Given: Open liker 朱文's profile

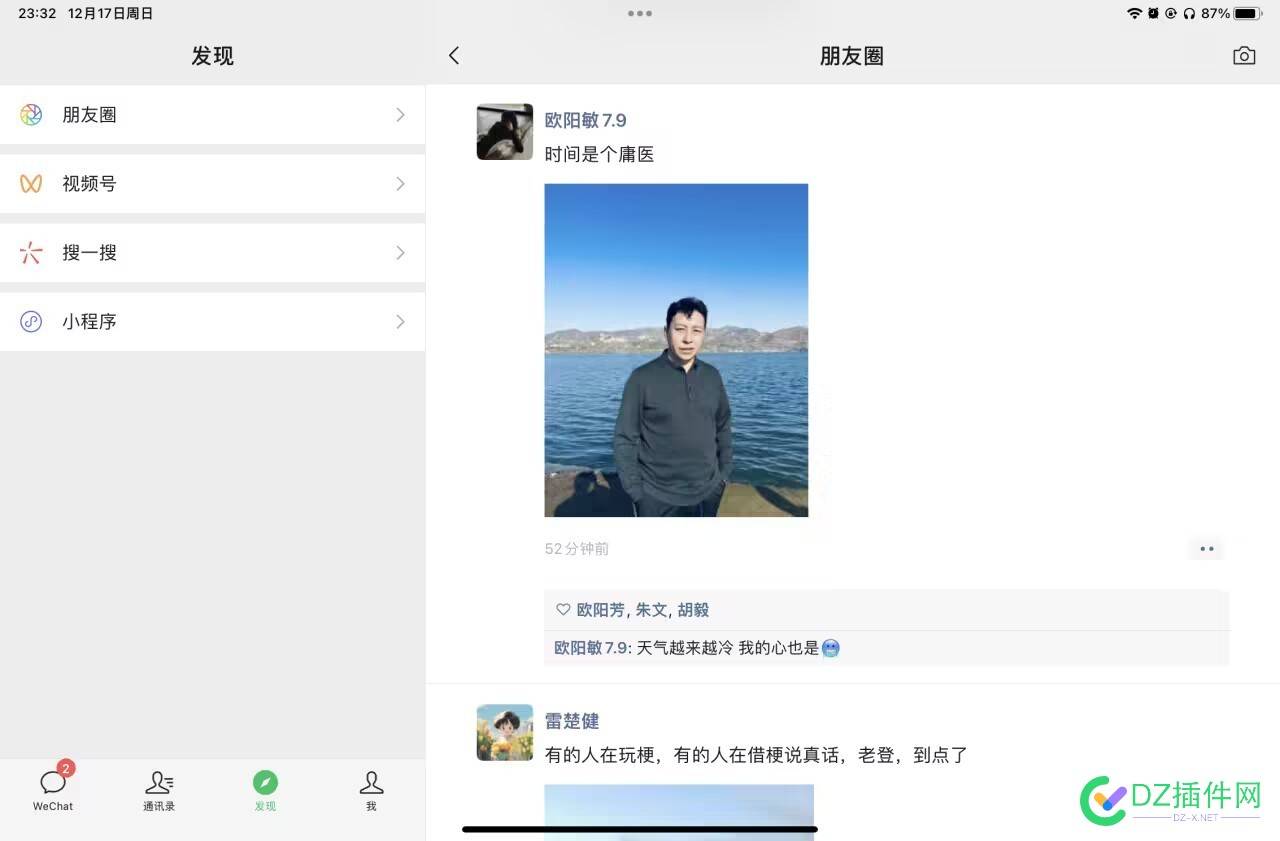Looking at the screenshot, I should pyautogui.click(x=651, y=610).
